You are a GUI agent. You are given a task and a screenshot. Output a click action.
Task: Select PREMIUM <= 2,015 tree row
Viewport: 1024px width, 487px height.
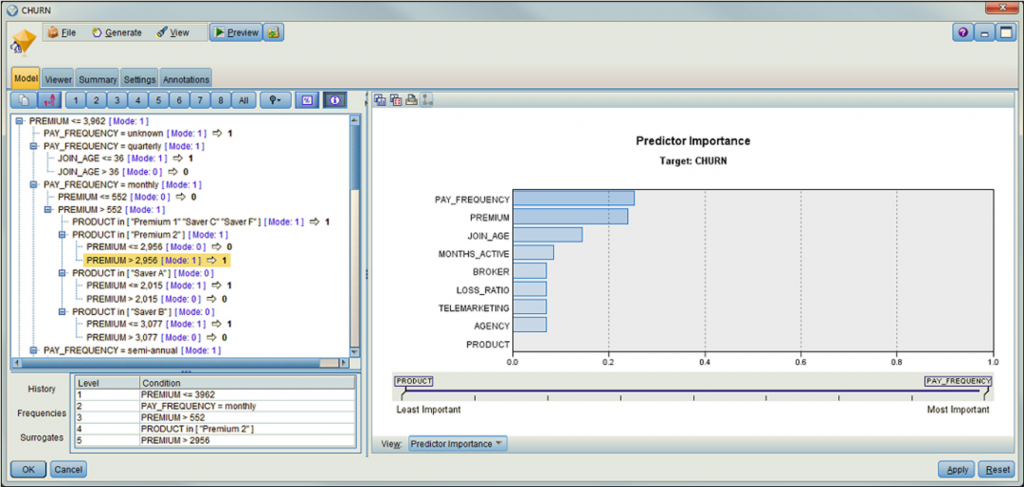(159, 286)
